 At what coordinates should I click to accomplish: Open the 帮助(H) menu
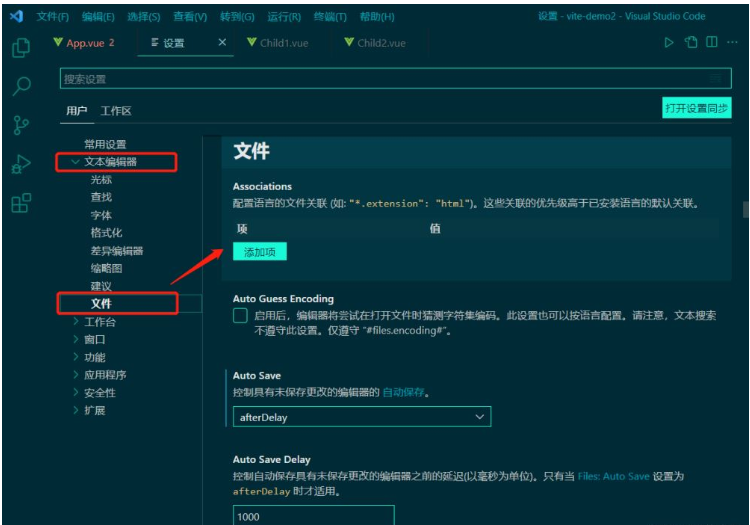click(x=377, y=17)
